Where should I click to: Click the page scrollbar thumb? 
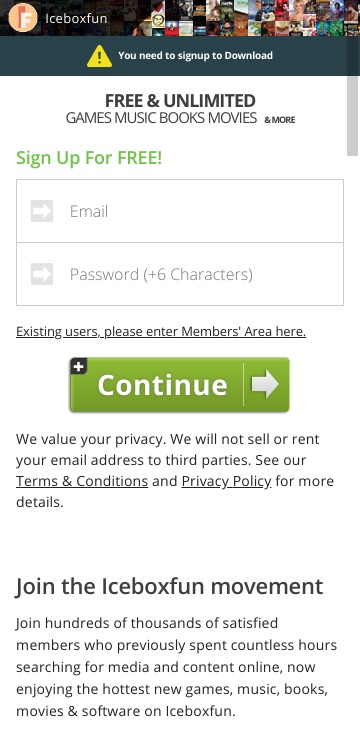click(x=353, y=116)
